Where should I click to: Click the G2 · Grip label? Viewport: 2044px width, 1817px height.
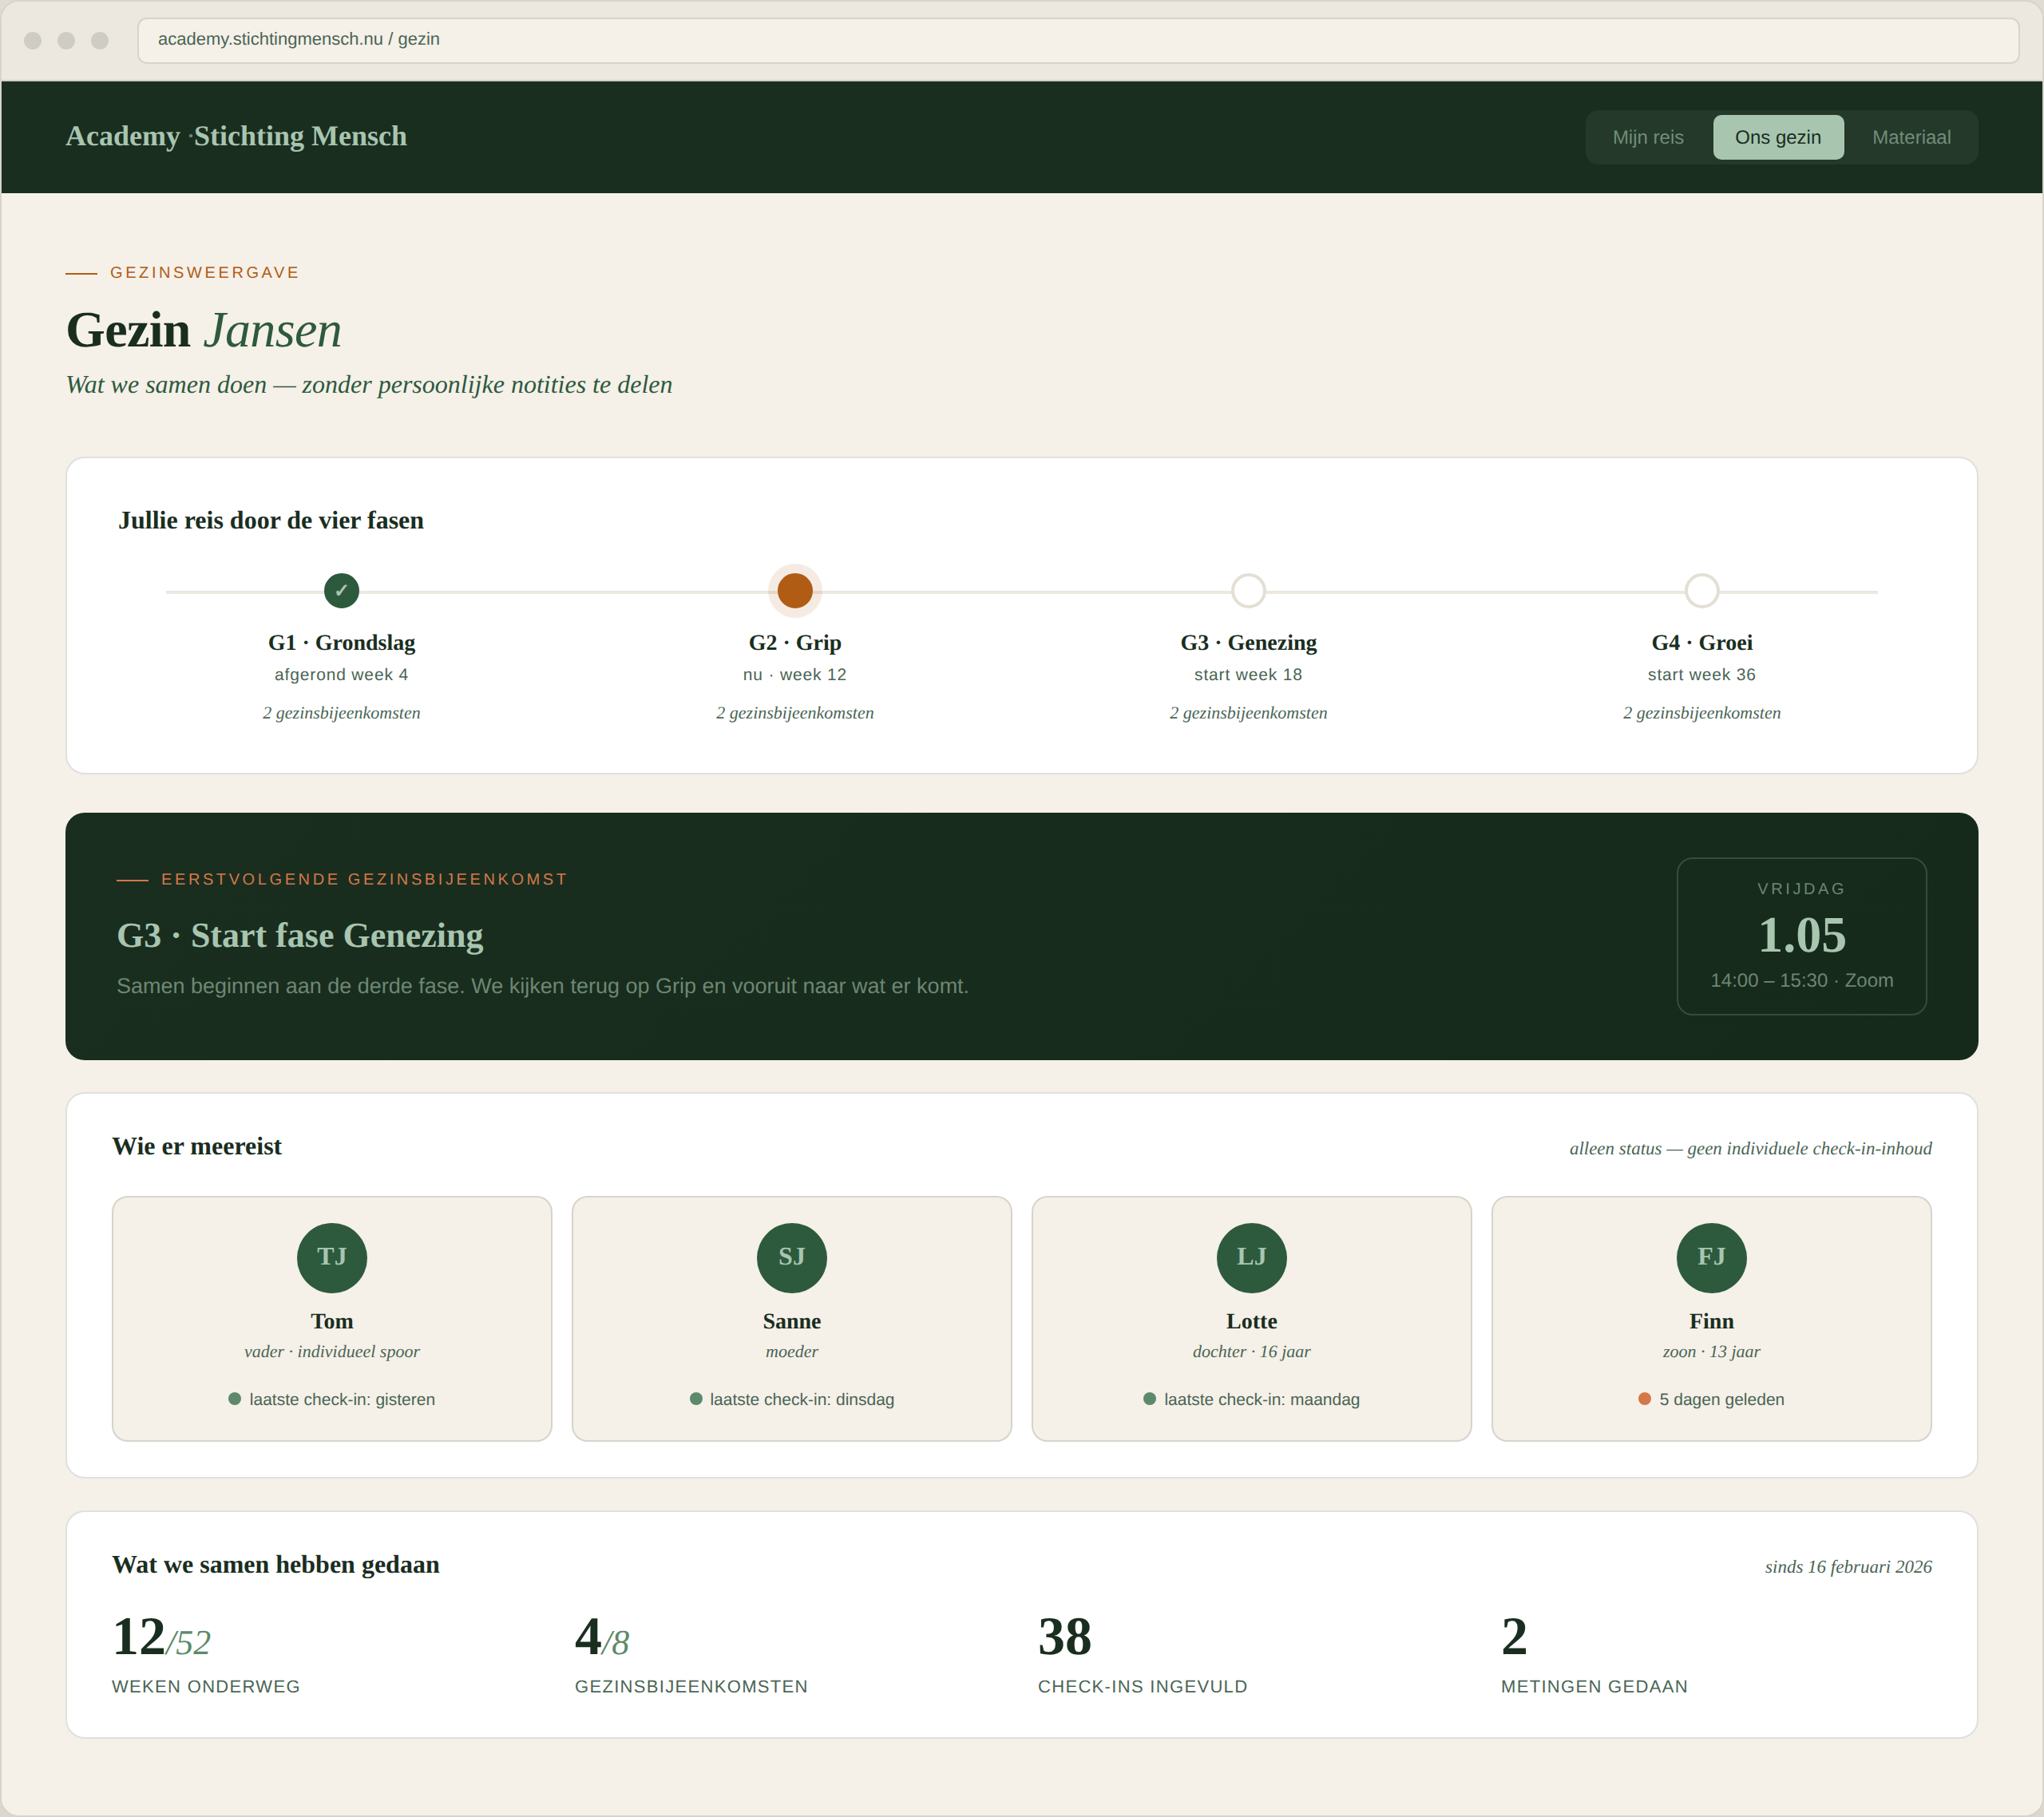click(795, 642)
